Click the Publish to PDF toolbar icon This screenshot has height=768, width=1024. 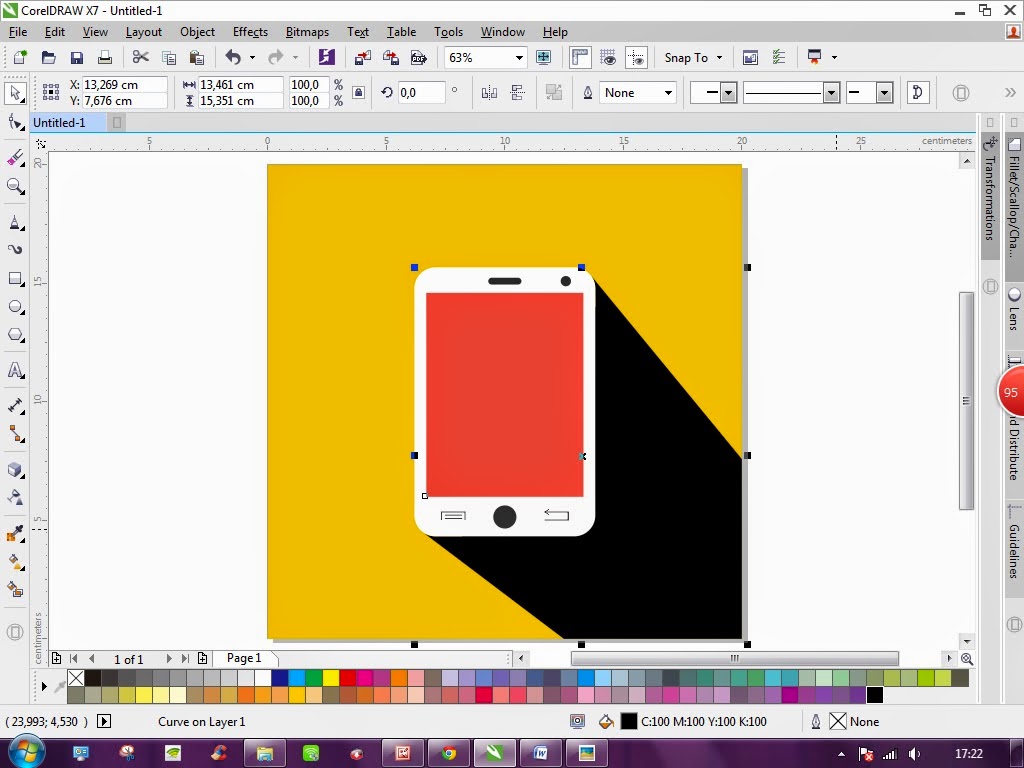pyautogui.click(x=418, y=57)
